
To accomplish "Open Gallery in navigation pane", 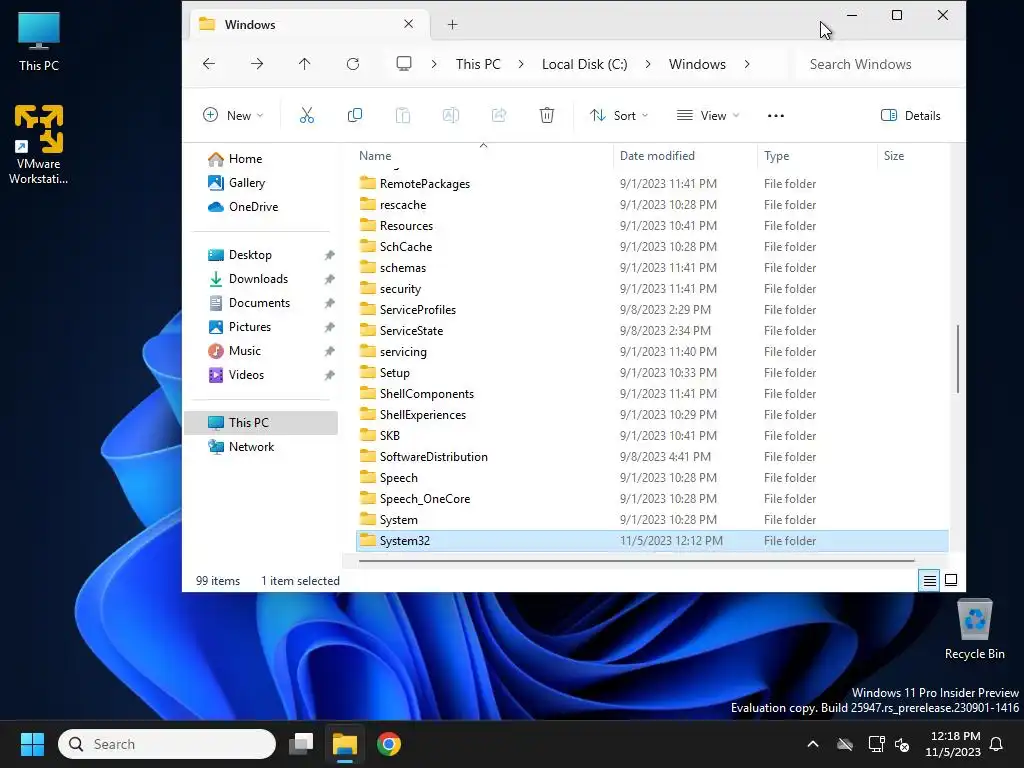I will click(261, 183).
